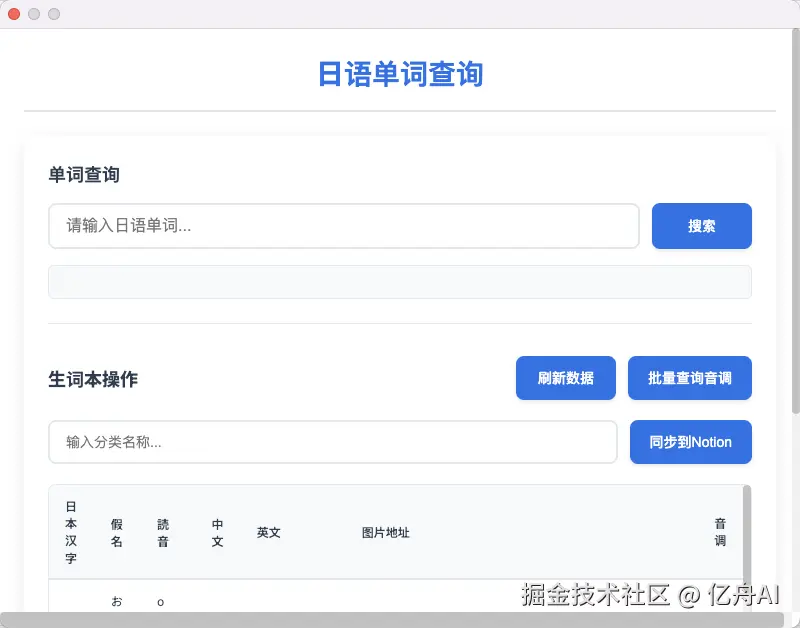Click the 読音 column header

163,533
